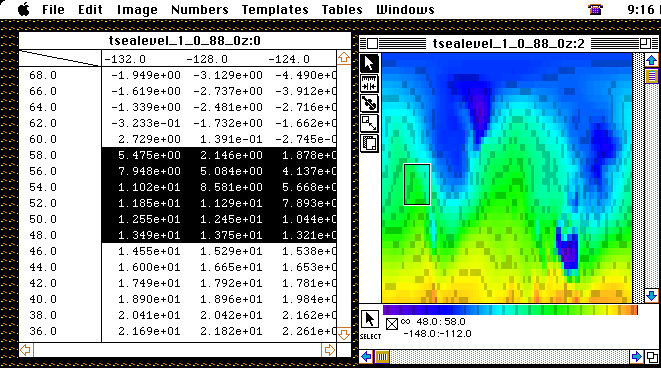Click column header -128.0
The image size is (661, 368).
point(207,59)
